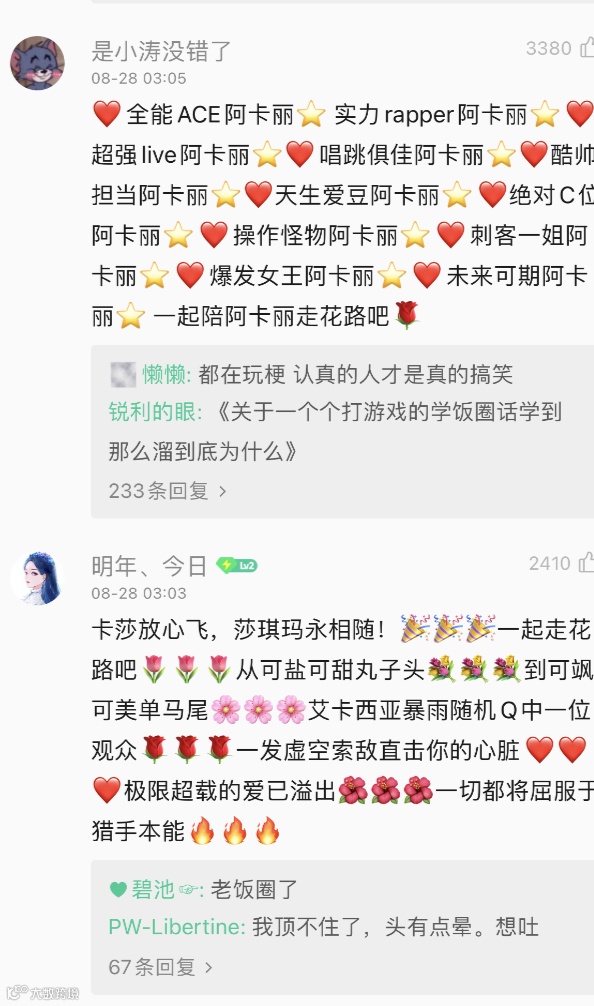Open 明年、今日's blue-haired avatar profile
594x1006 pixels.
pos(37,578)
